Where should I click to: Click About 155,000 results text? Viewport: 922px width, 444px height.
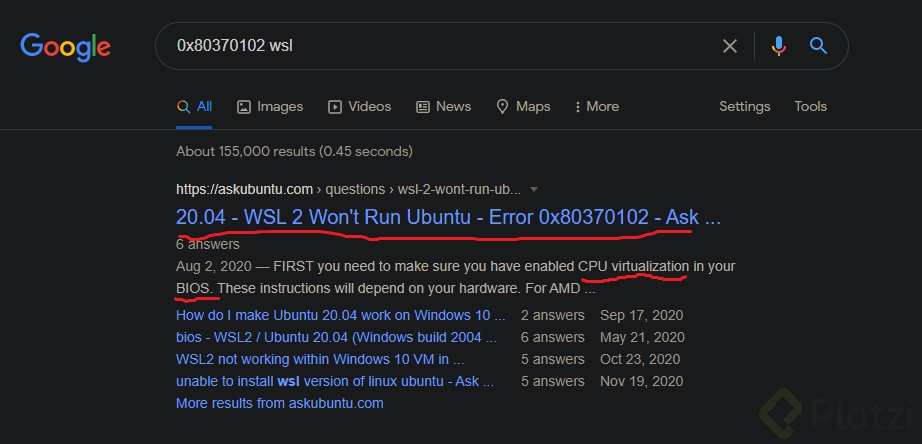point(294,151)
